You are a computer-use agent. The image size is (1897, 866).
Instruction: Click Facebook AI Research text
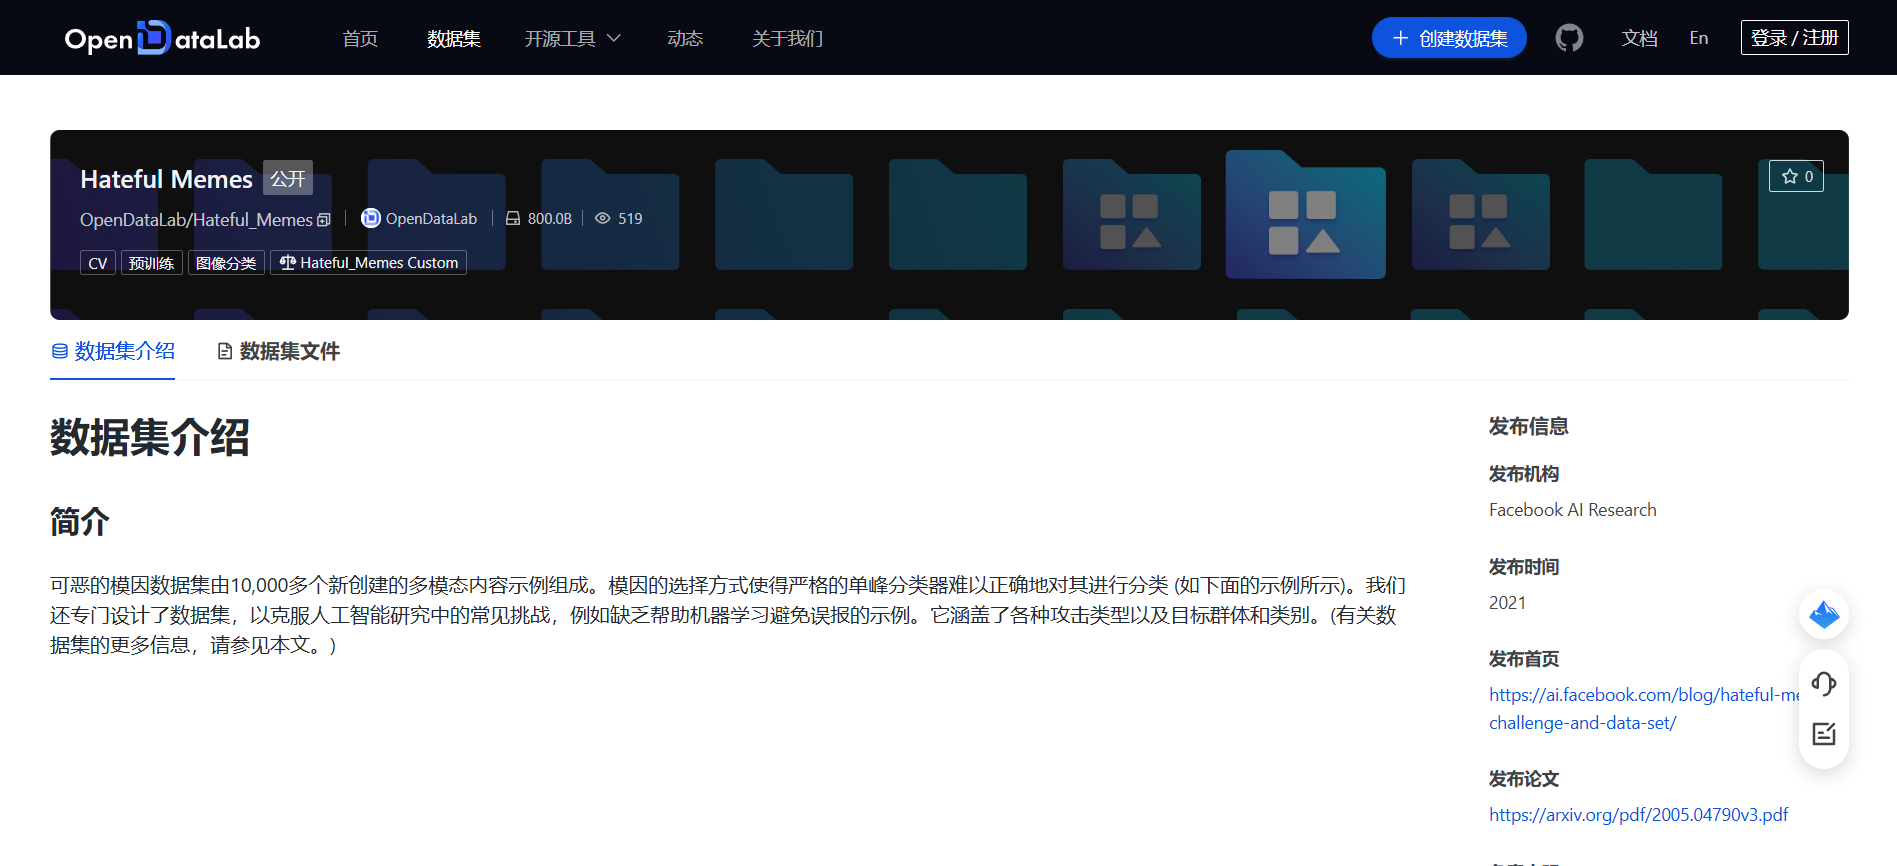pyautogui.click(x=1572, y=510)
